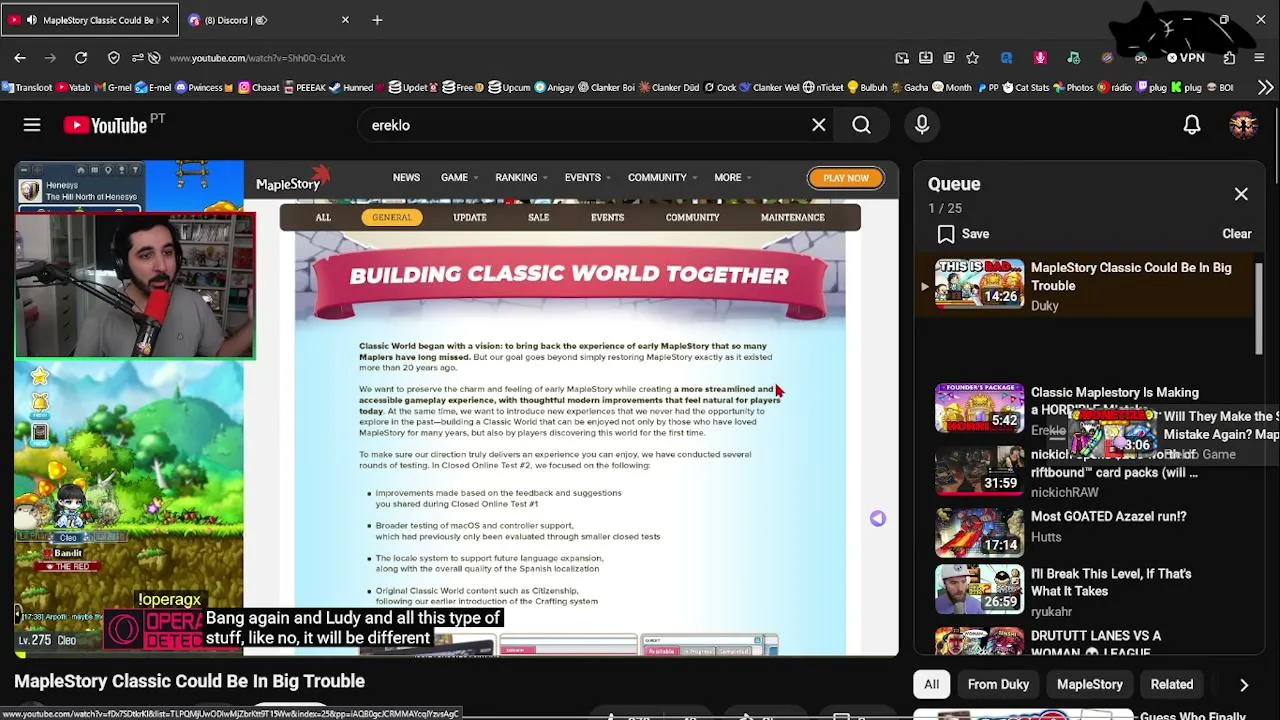This screenshot has width=1280, height=720.
Task: Open the YouTube guide hamburger menu
Action: 32,125
